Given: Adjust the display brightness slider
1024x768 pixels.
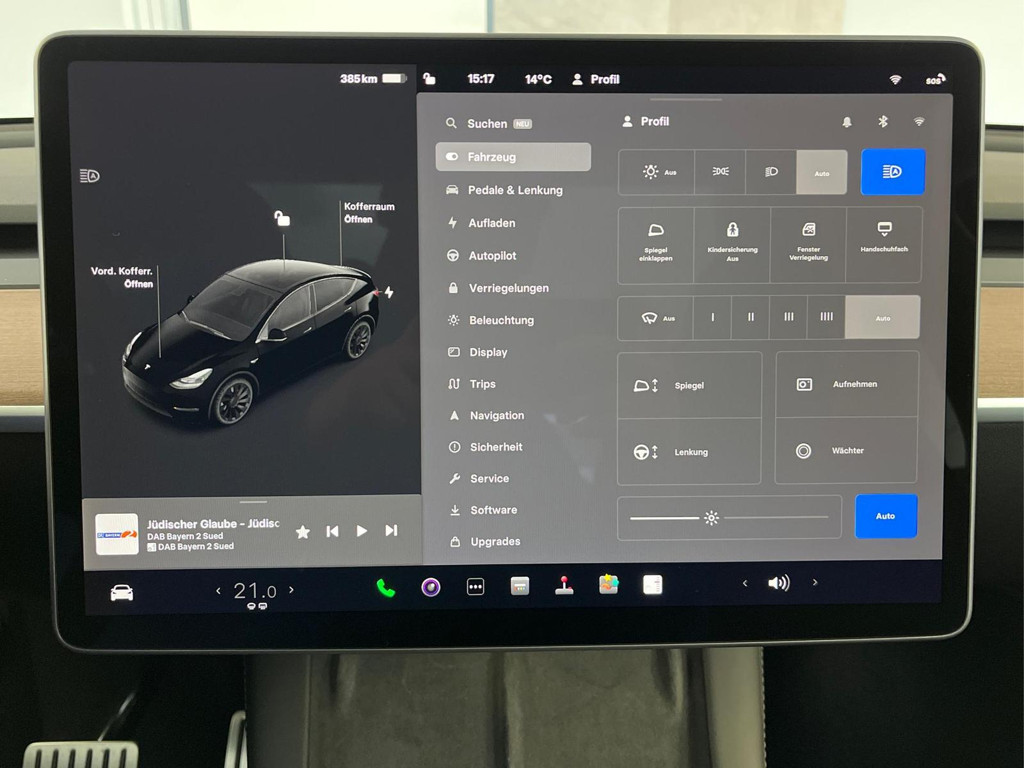Looking at the screenshot, I should click(711, 518).
